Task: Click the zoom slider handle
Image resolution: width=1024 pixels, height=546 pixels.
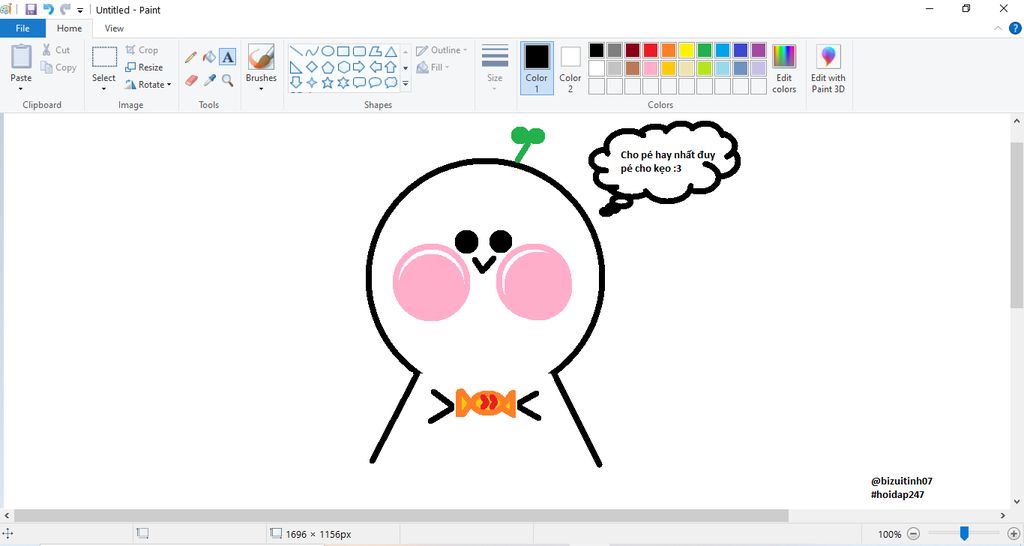Action: tap(964, 534)
